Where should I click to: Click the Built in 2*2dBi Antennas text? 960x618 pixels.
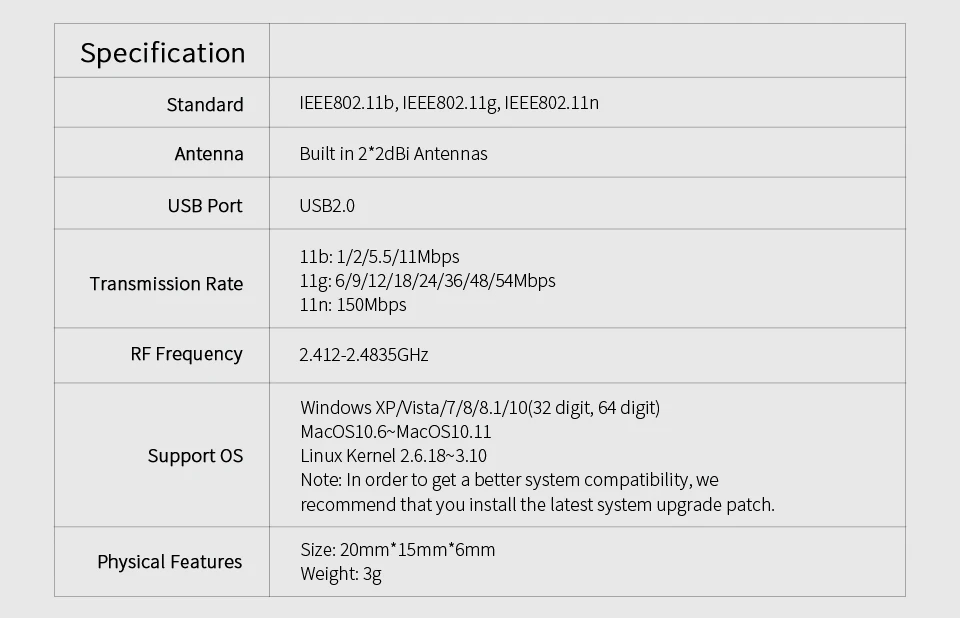click(x=393, y=154)
